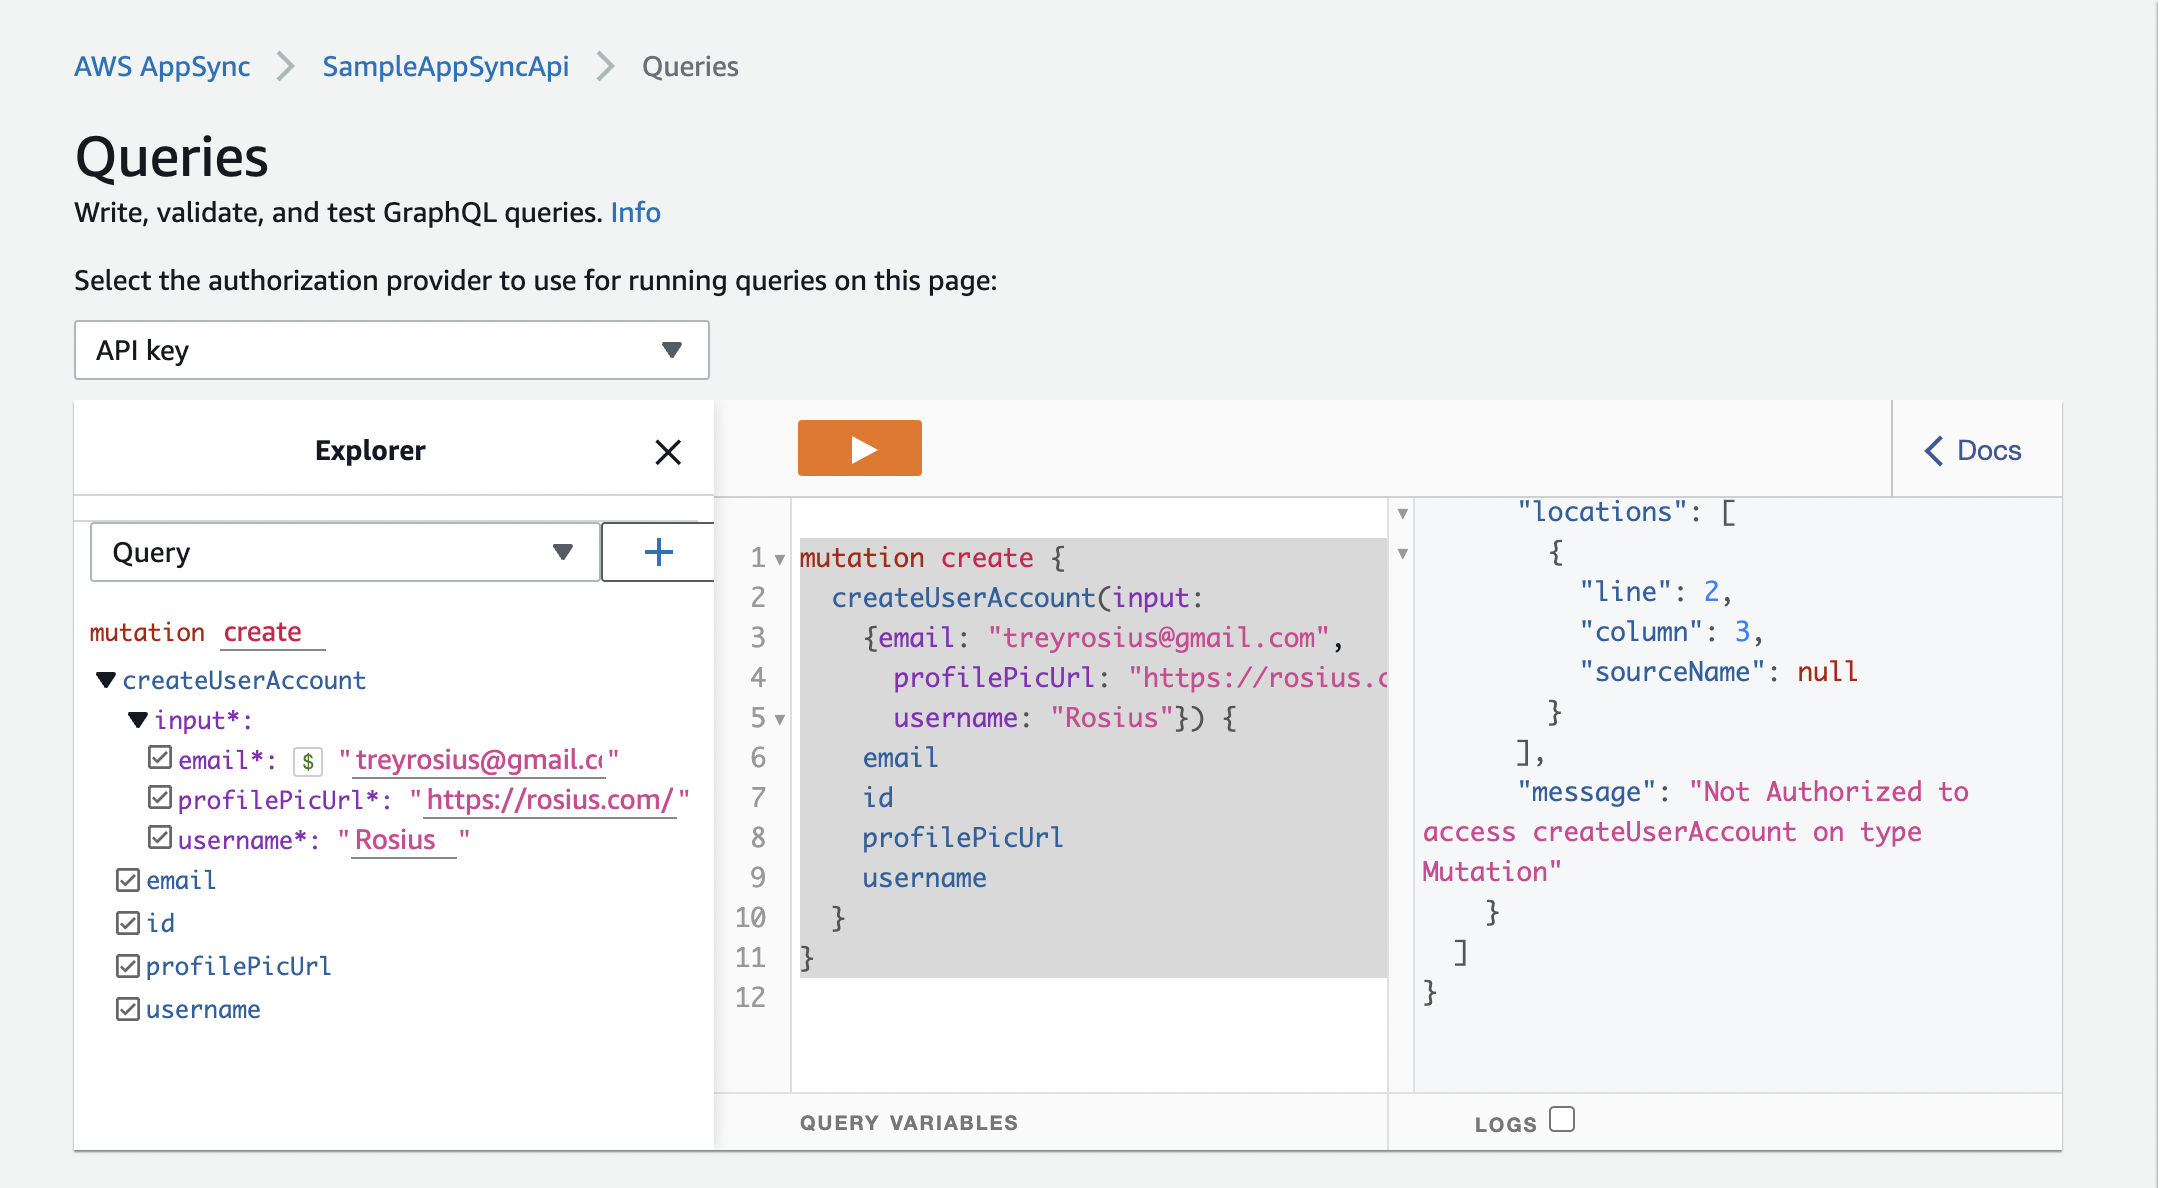Click the "column": 3 entry in results
Image resolution: width=2168 pixels, height=1188 pixels.
pyautogui.click(x=1671, y=632)
